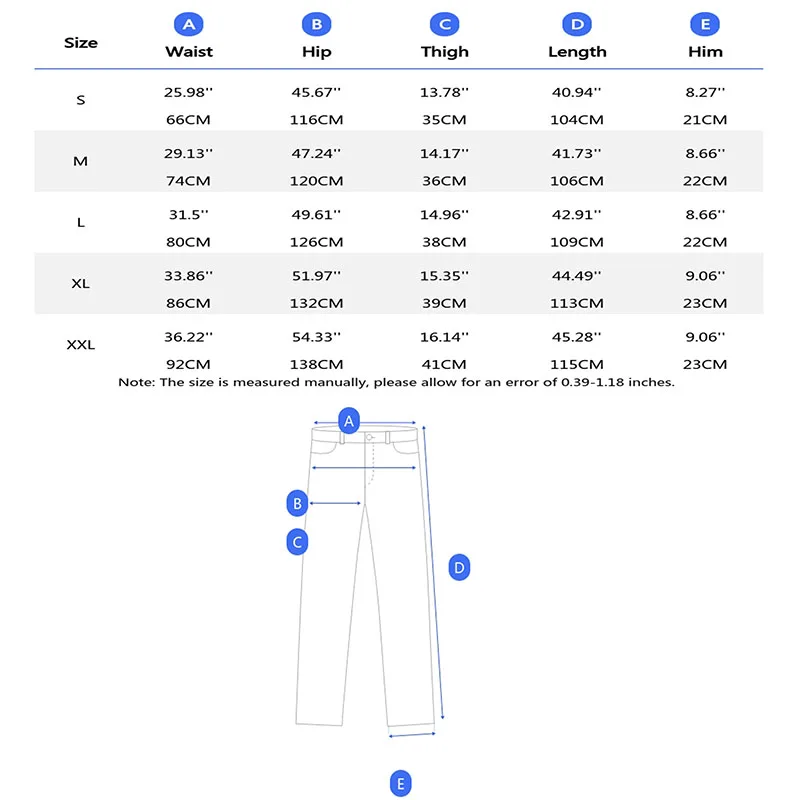Viewport: 800px width, 800px height.
Task: Click the B badge above Hip
Action: click(x=316, y=25)
